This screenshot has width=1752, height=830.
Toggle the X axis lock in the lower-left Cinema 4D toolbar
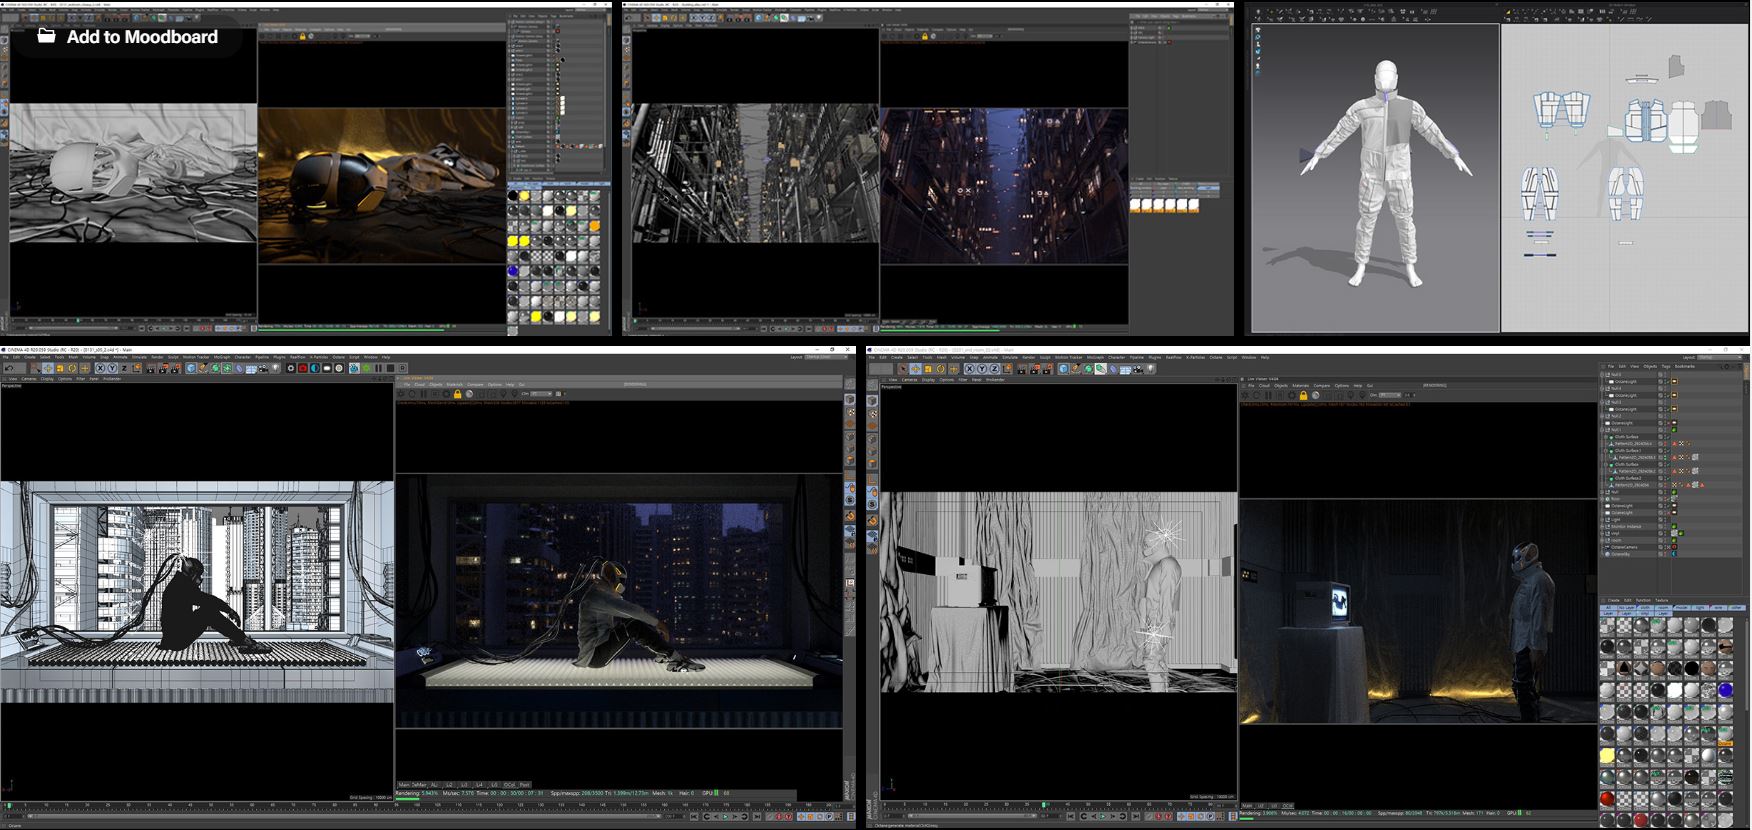(x=100, y=368)
